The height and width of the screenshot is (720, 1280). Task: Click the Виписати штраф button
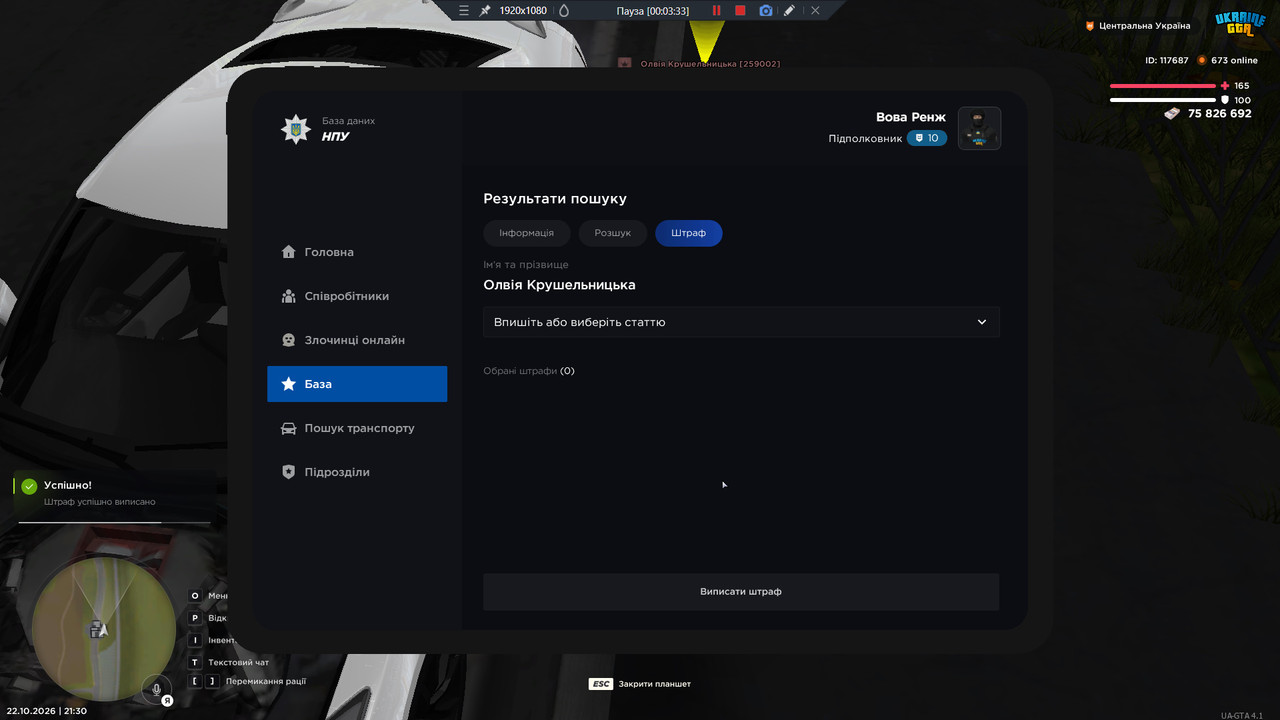pos(741,592)
